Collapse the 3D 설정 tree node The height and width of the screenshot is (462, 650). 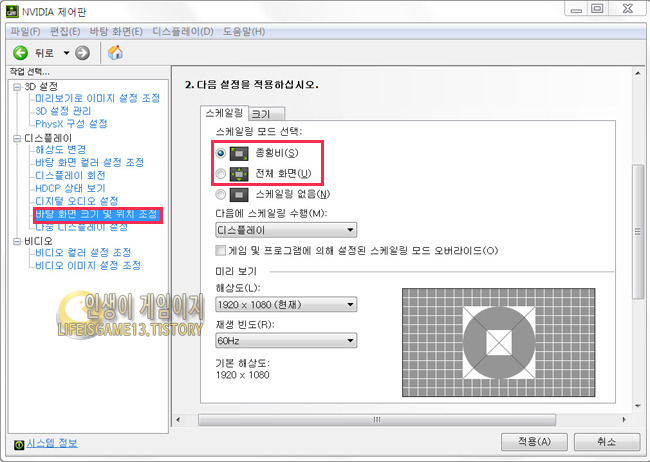point(17,87)
